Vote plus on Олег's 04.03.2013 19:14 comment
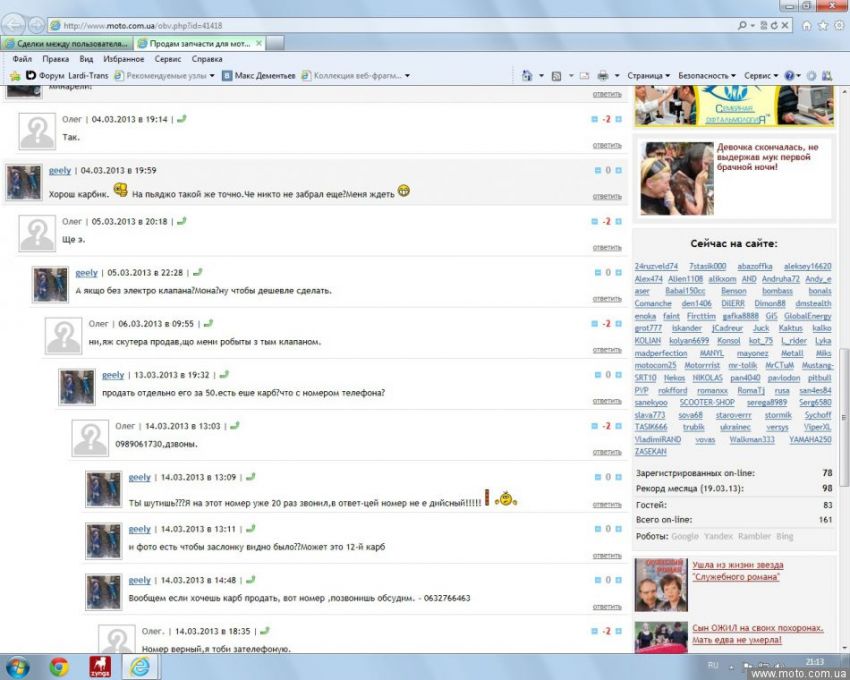Screen dimensions: 850x680 pyautogui.click(x=619, y=119)
